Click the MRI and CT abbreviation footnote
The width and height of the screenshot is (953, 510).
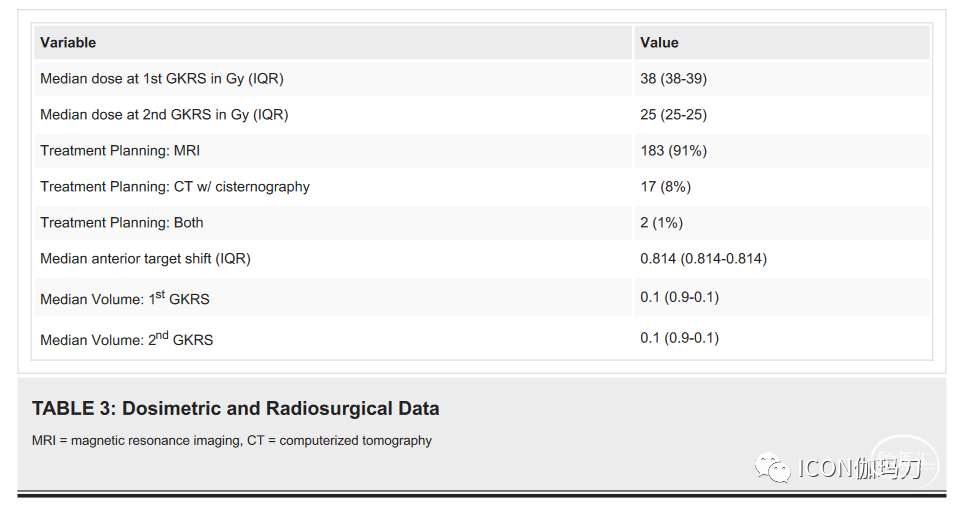232,440
